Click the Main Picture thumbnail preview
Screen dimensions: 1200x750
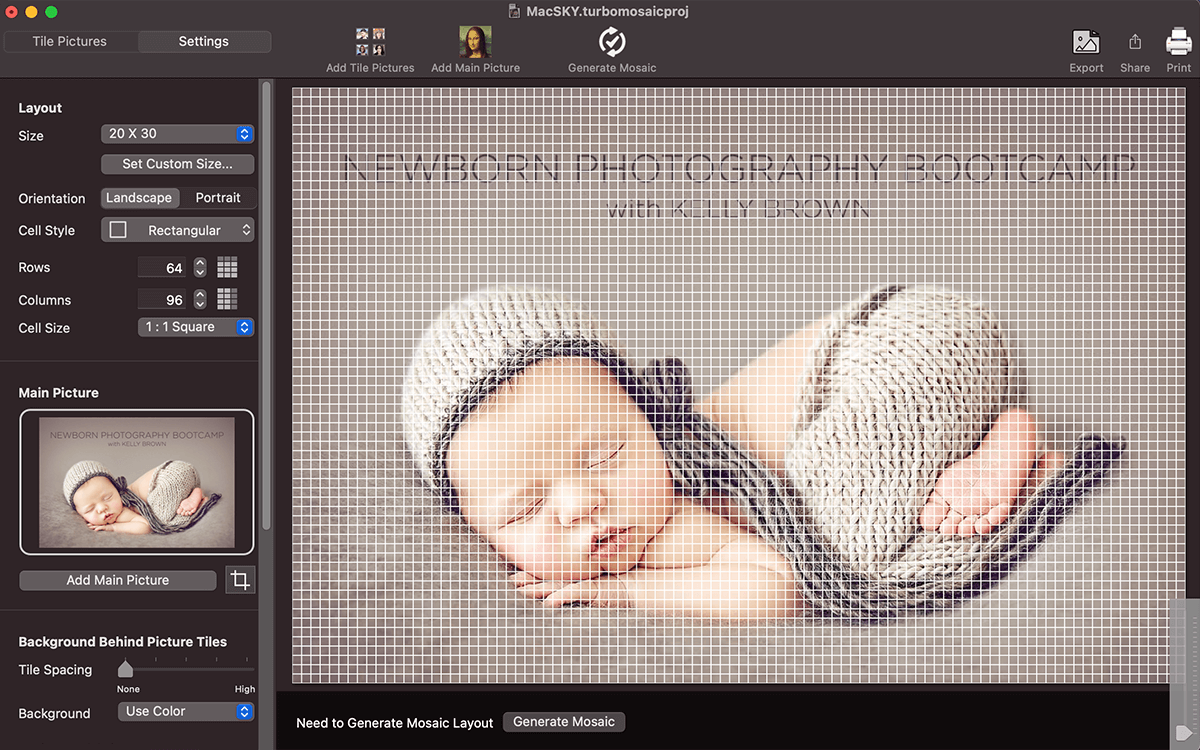click(137, 482)
